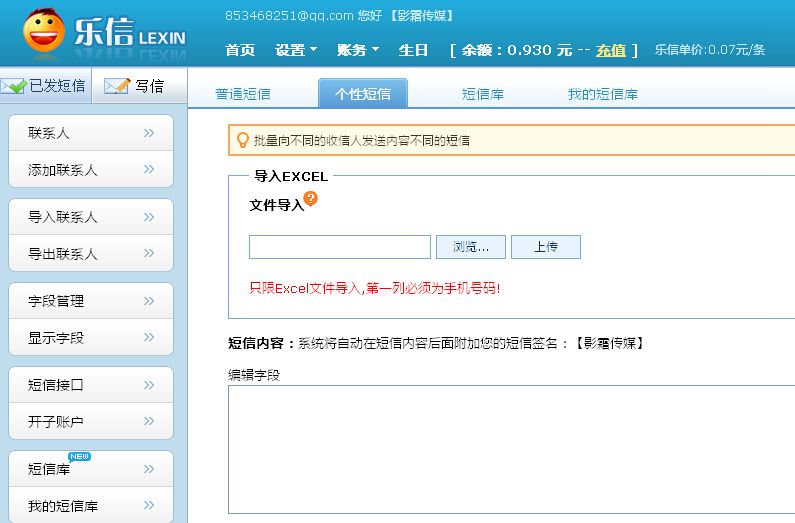Click the 充值 recharge link
The width and height of the screenshot is (795, 523).
pyautogui.click(x=610, y=50)
